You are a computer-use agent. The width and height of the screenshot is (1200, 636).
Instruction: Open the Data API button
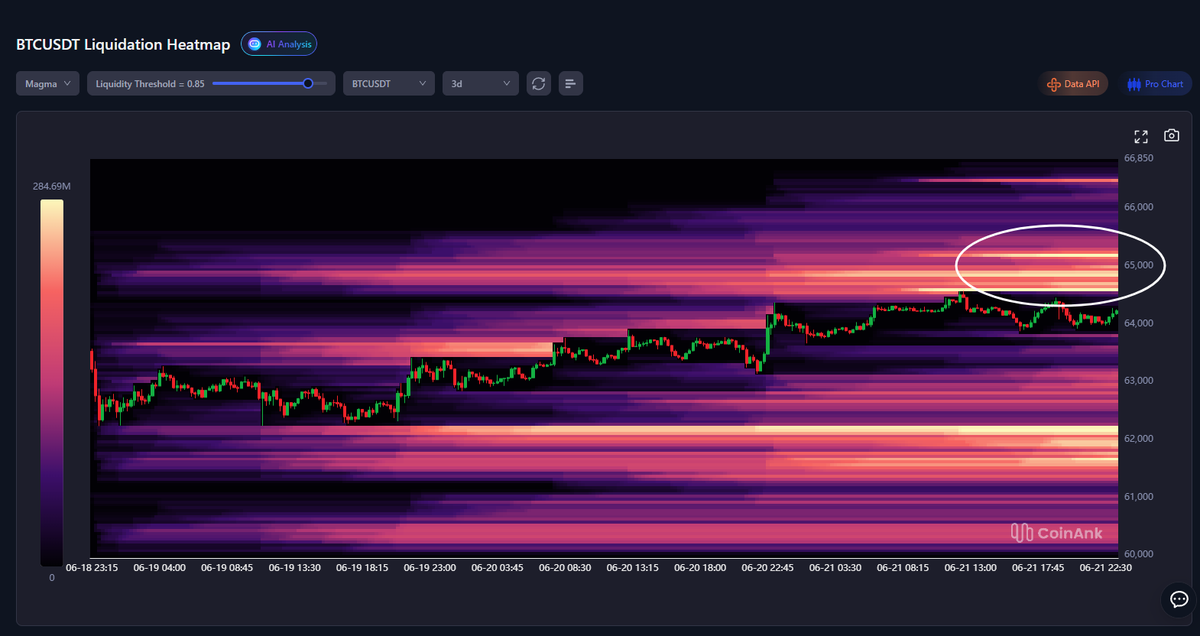1073,84
